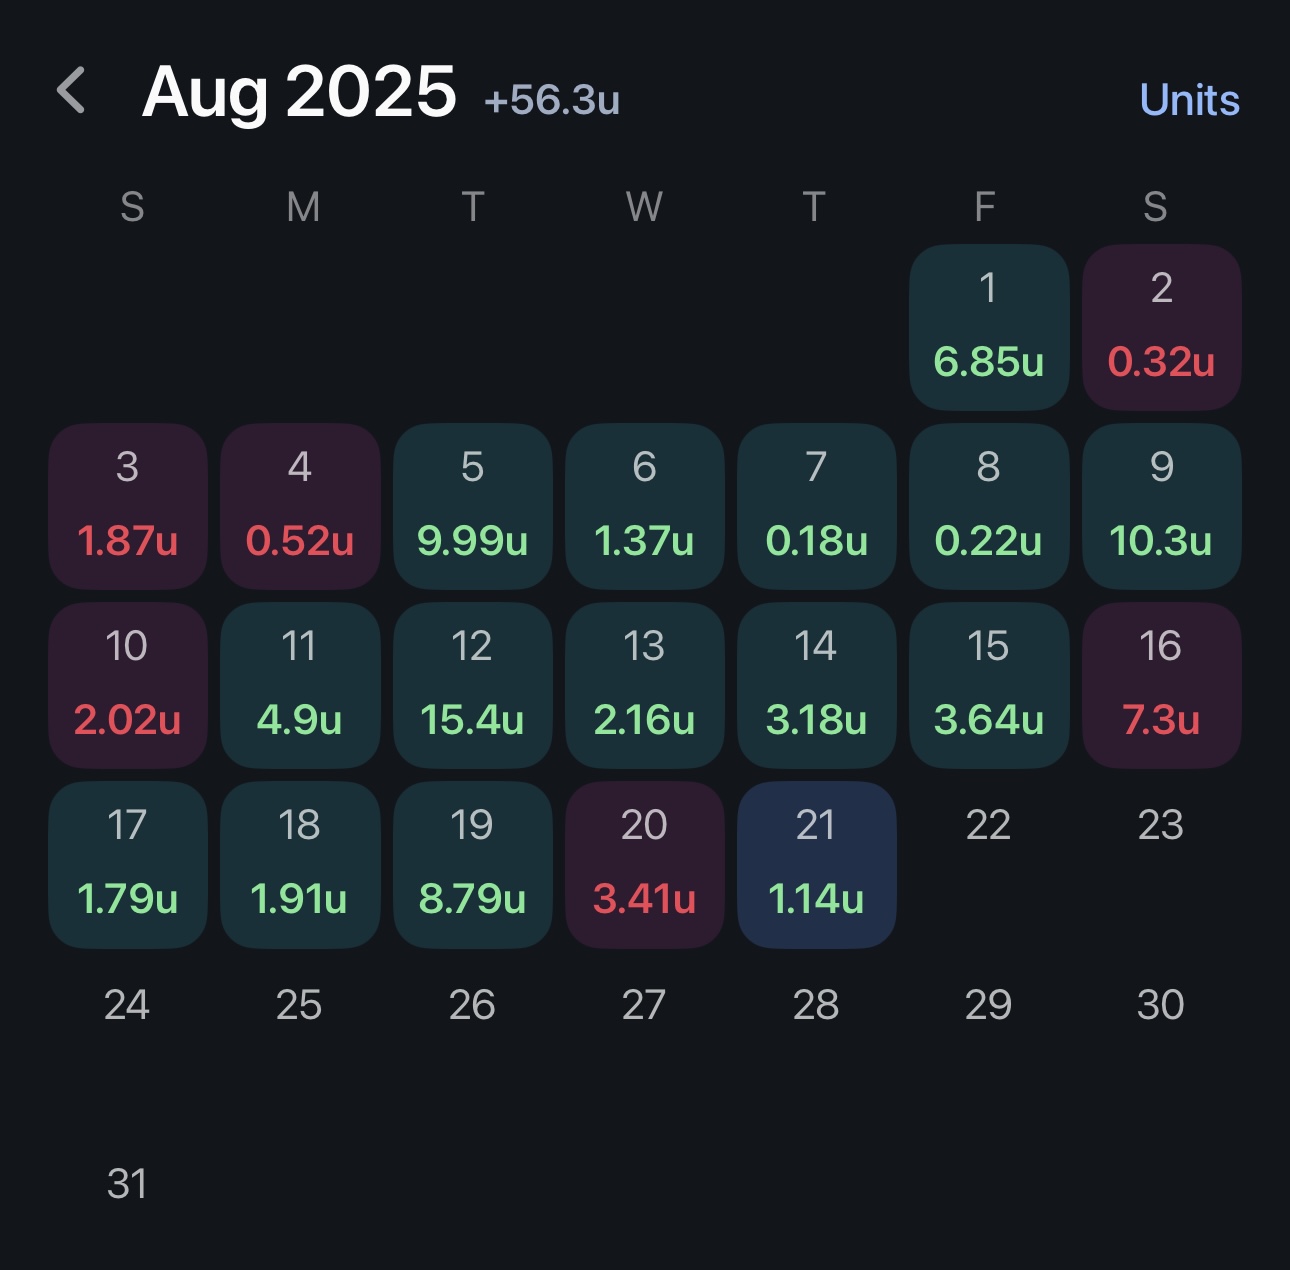
Task: Tap August 17 showing 1.79u
Action: pos(127,864)
